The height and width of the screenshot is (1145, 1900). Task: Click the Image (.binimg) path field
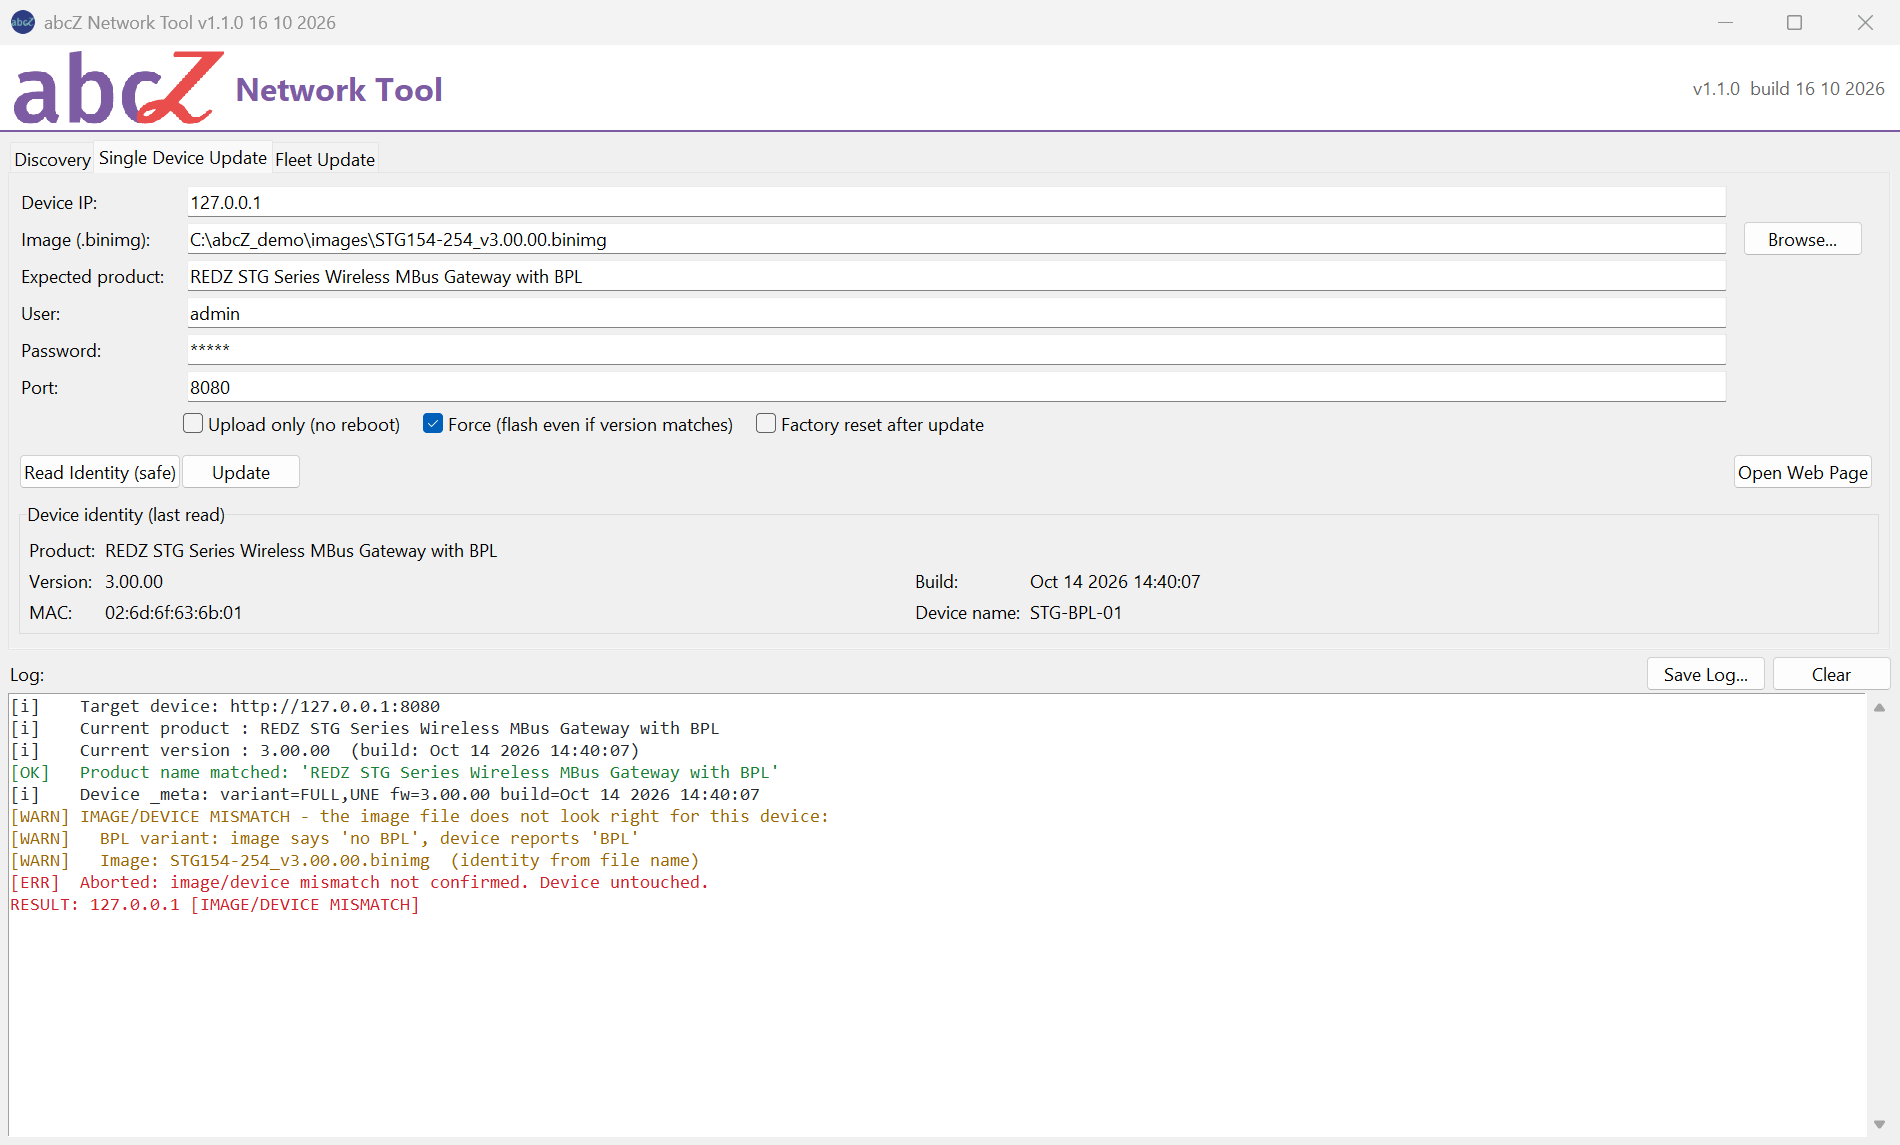[956, 239]
